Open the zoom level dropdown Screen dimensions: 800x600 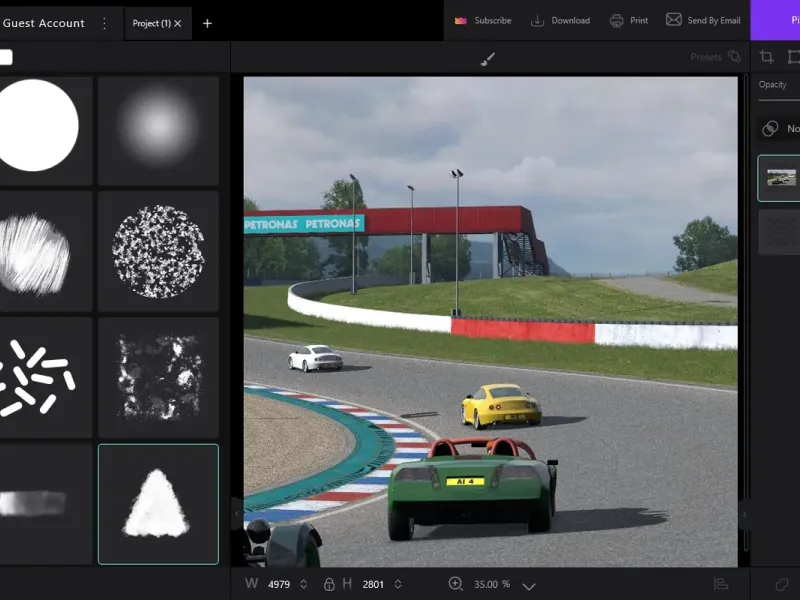(529, 586)
